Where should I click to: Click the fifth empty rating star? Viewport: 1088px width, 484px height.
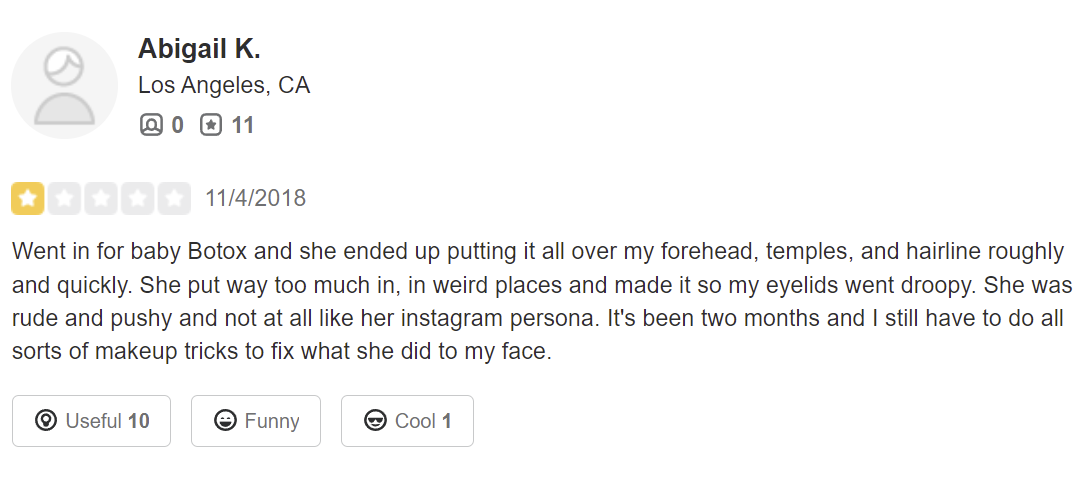pos(174,199)
